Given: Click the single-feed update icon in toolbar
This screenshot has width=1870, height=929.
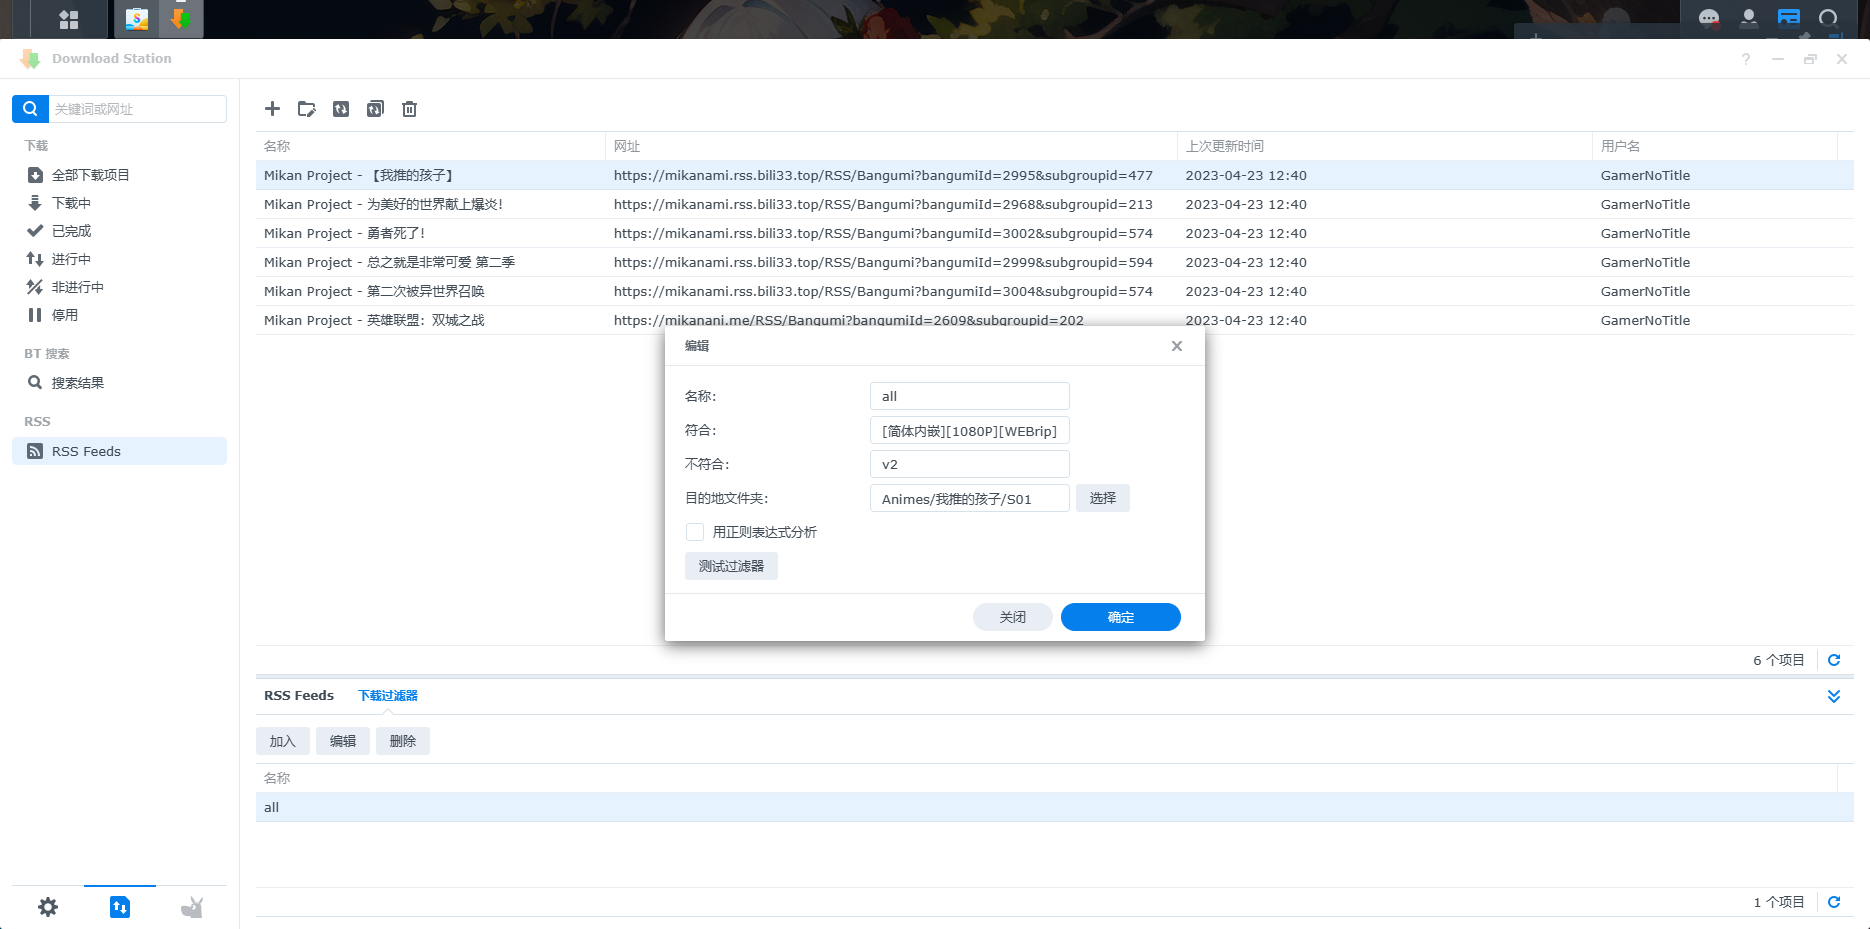Looking at the screenshot, I should (x=341, y=109).
